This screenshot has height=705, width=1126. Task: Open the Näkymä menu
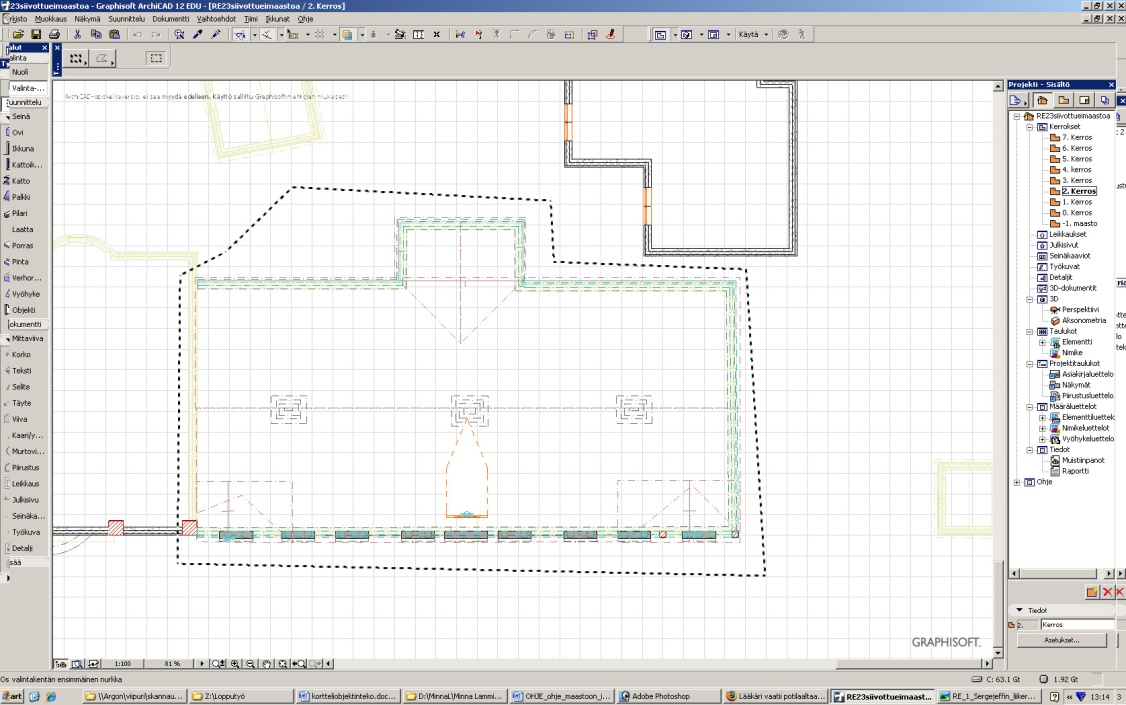88,19
